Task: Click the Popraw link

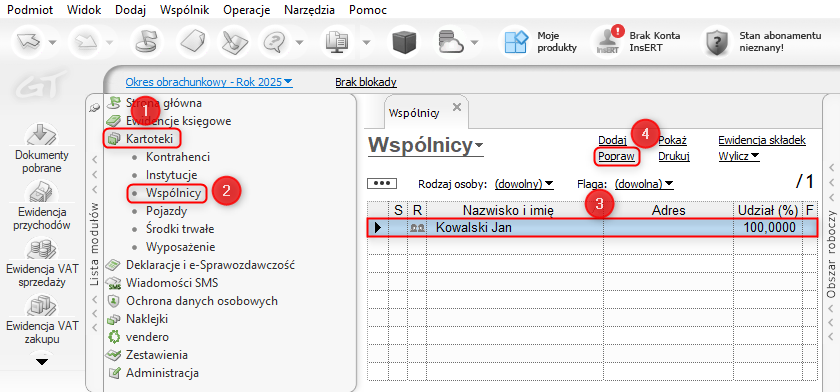Action: coord(617,156)
